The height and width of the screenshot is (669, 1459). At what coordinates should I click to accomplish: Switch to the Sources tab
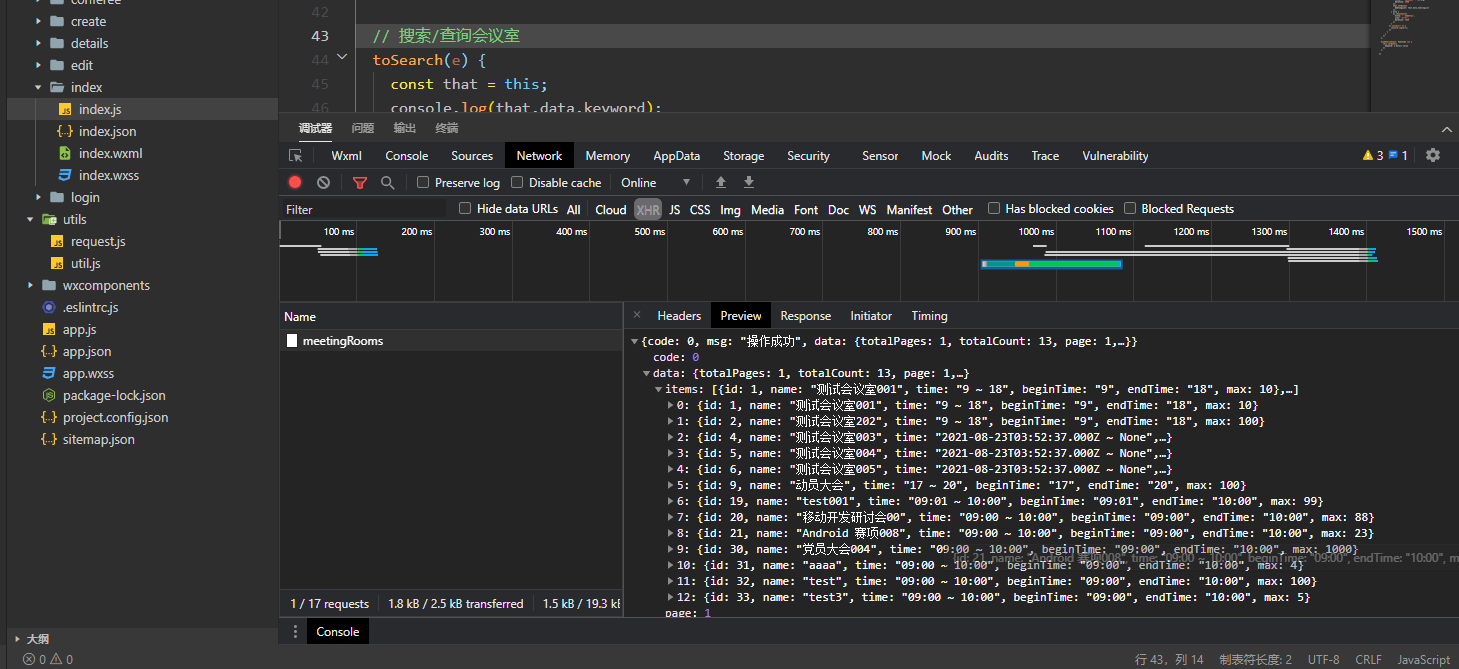point(472,156)
